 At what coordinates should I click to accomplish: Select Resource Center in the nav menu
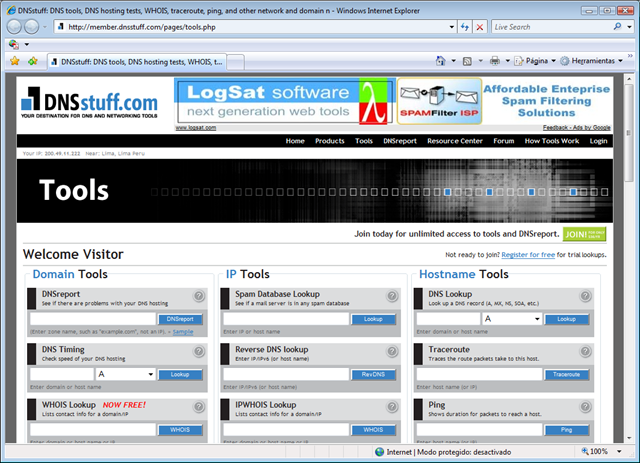(x=454, y=141)
